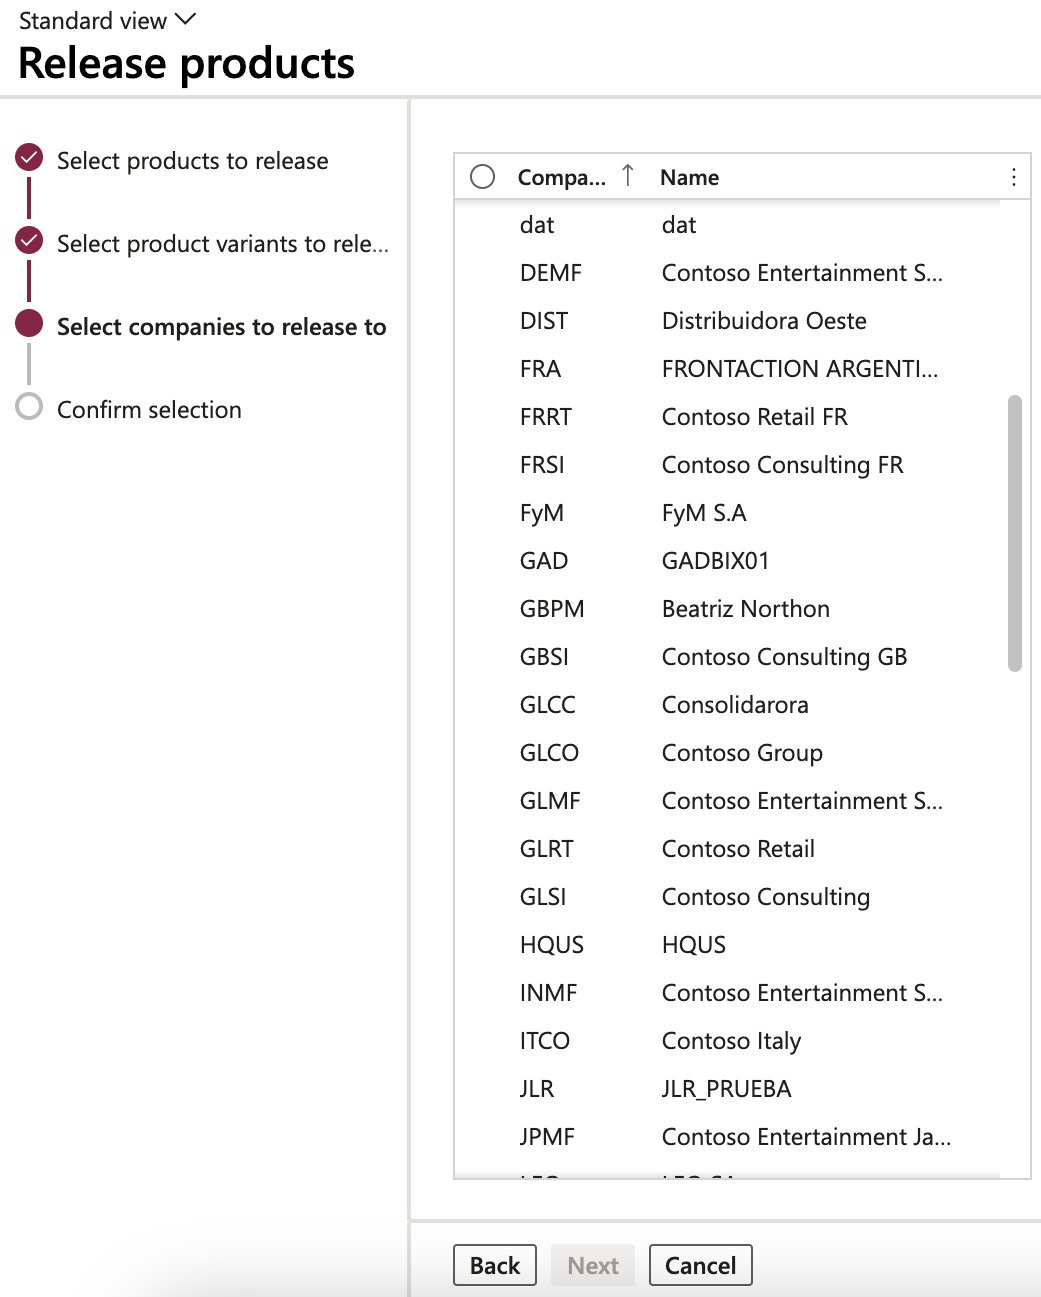Select the INMF company code
Viewport: 1041px width, 1297px height.
click(x=548, y=993)
